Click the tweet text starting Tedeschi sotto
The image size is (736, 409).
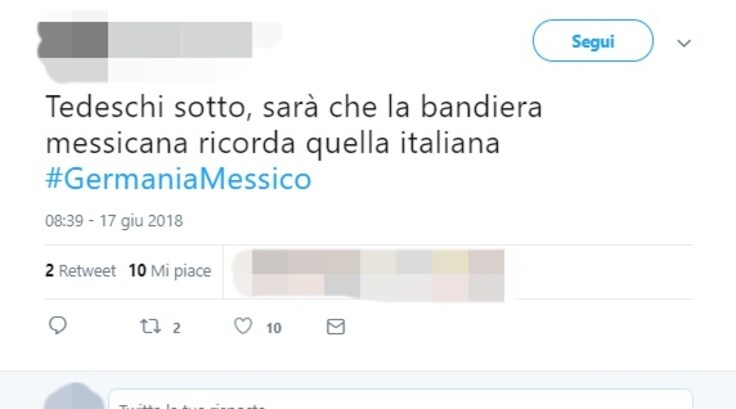click(x=294, y=125)
